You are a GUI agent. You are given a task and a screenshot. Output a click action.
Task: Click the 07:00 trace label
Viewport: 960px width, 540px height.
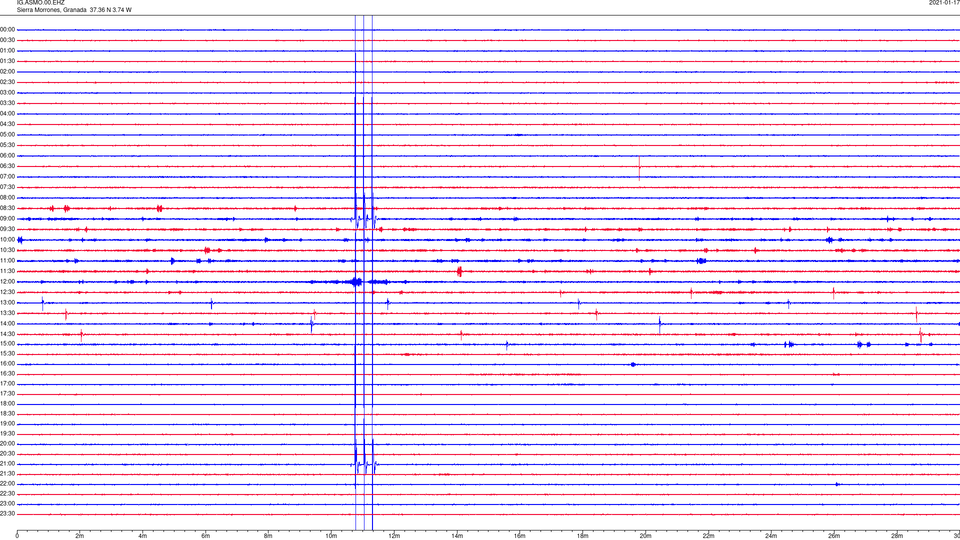click(7, 176)
